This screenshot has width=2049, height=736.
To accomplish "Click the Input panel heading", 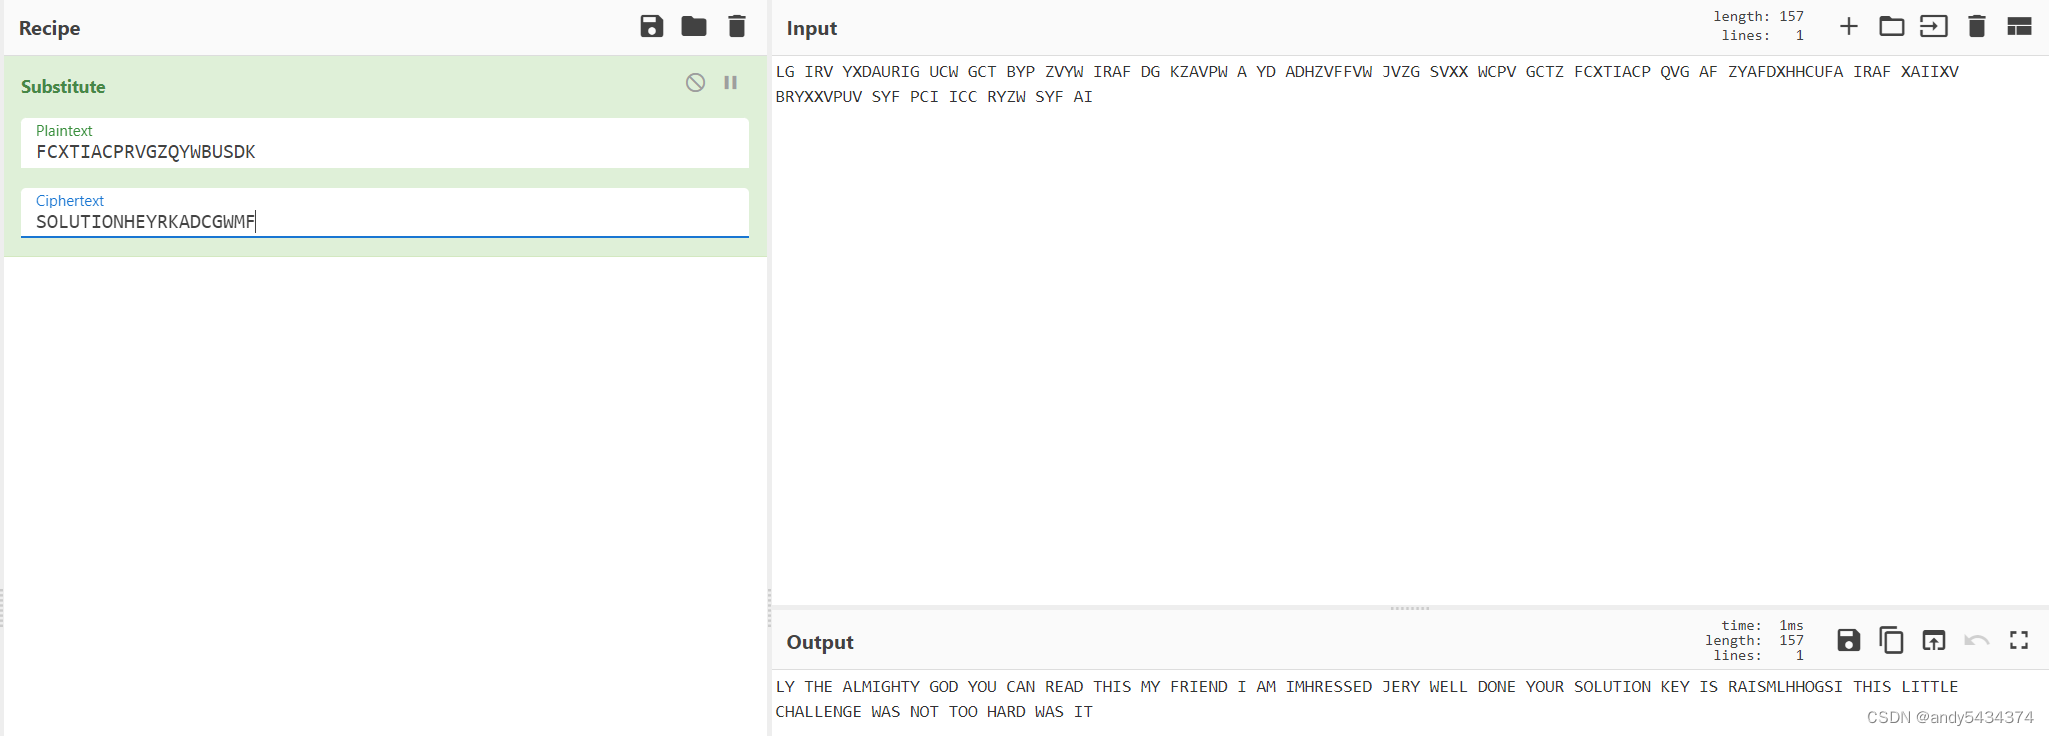I will coord(812,28).
